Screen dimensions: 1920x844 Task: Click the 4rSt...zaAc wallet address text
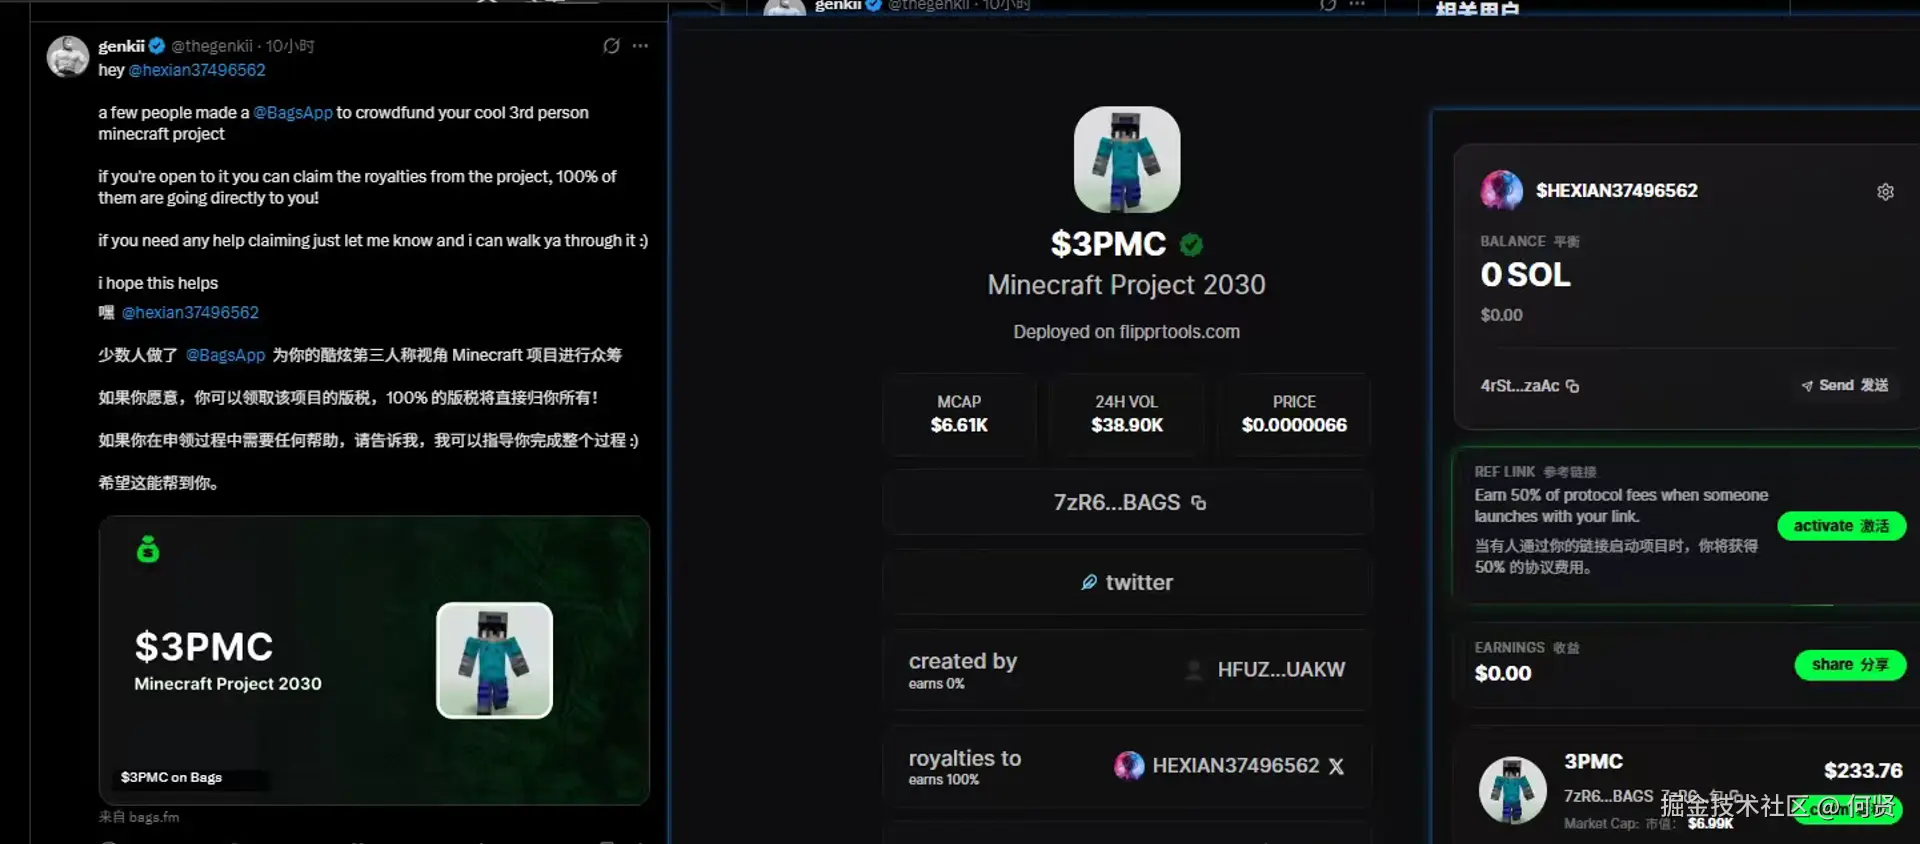(x=1519, y=386)
